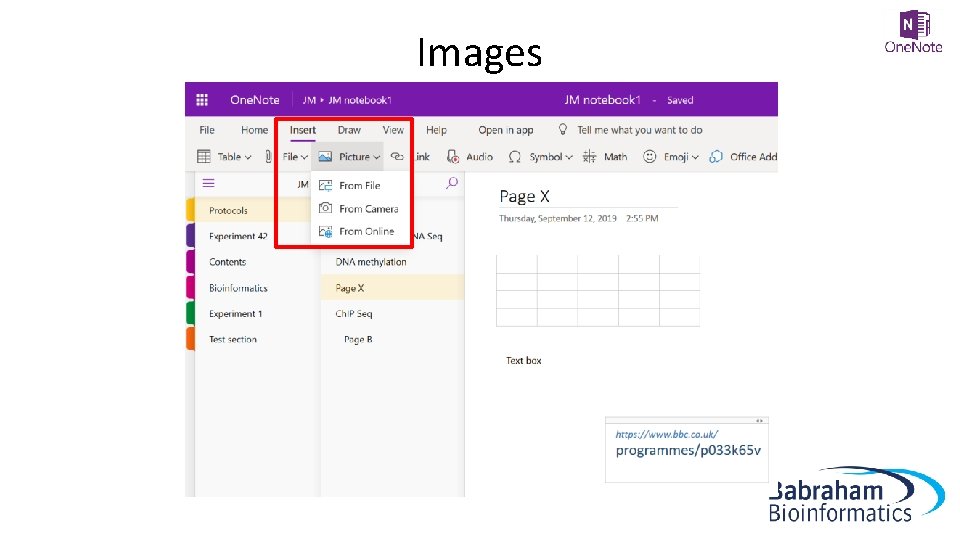Image resolution: width=960 pixels, height=540 pixels.
Task: Click the Table grid icon
Action: (x=204, y=156)
